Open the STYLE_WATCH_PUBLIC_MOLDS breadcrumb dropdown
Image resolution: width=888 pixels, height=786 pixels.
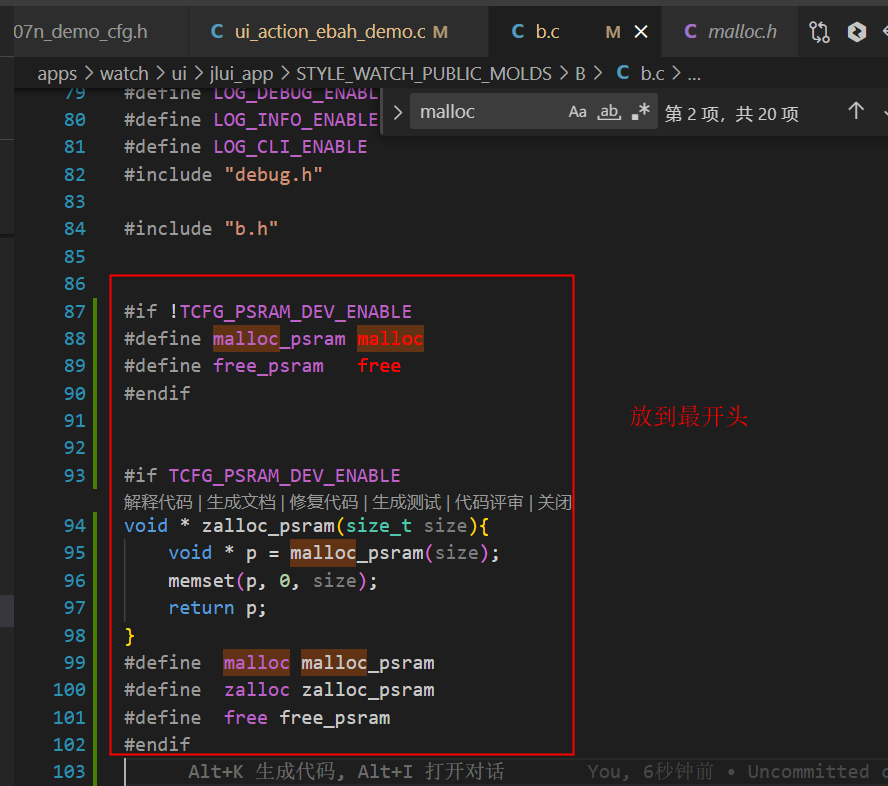[424, 74]
